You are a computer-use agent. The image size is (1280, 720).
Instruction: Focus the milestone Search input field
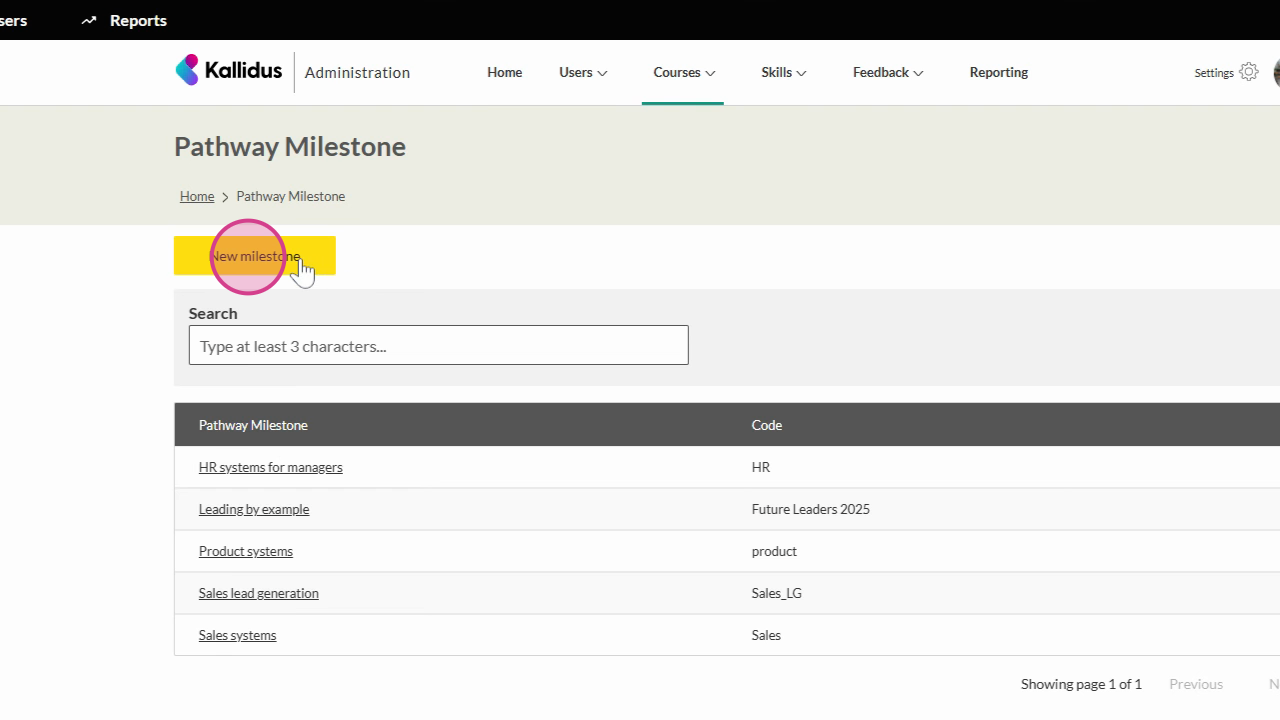coord(438,346)
